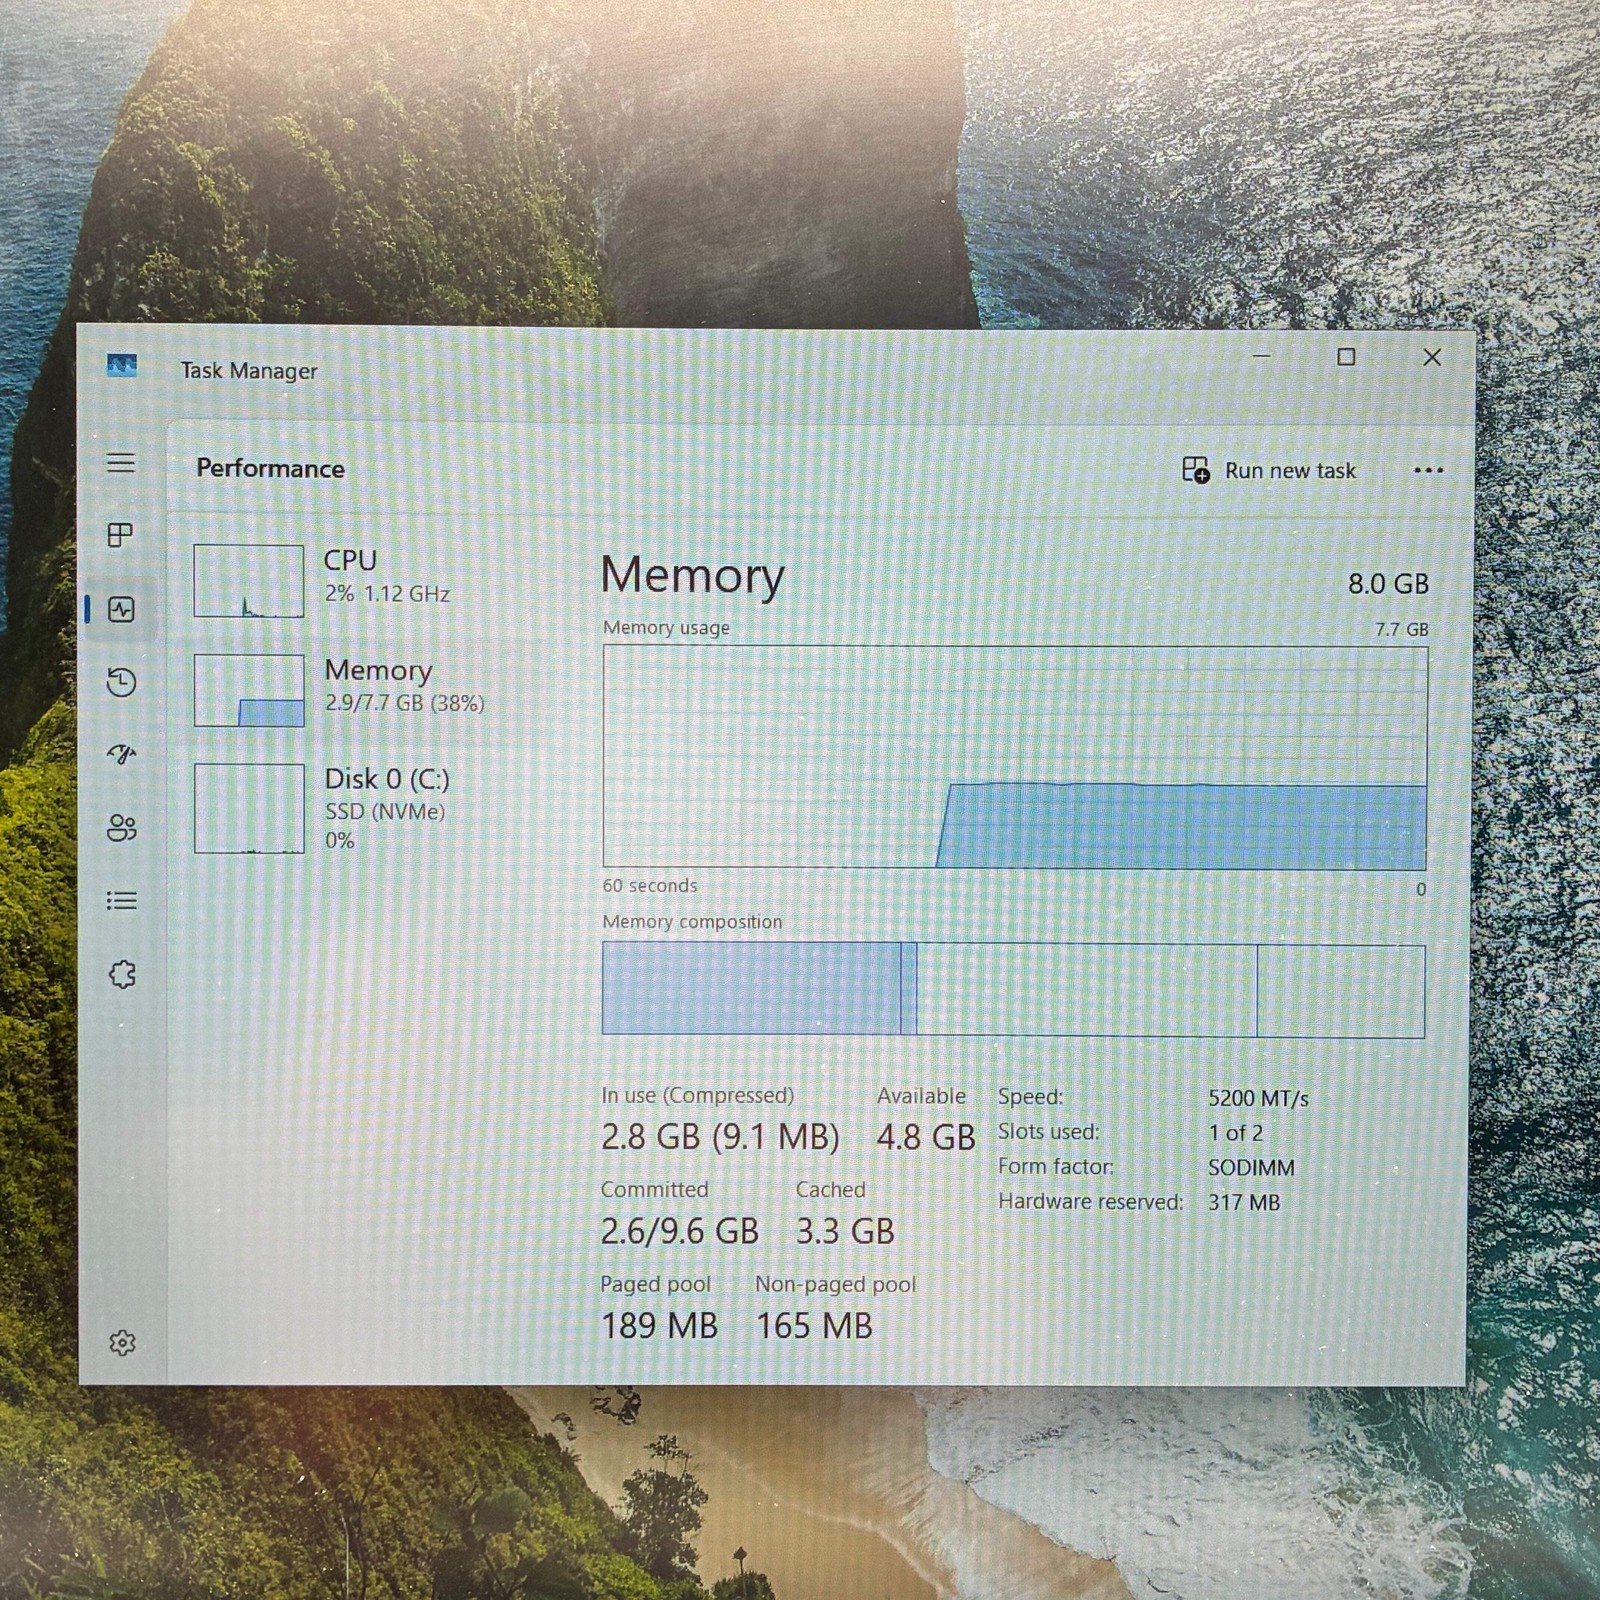Select the Performance page icon
The width and height of the screenshot is (1600, 1600).
121,609
